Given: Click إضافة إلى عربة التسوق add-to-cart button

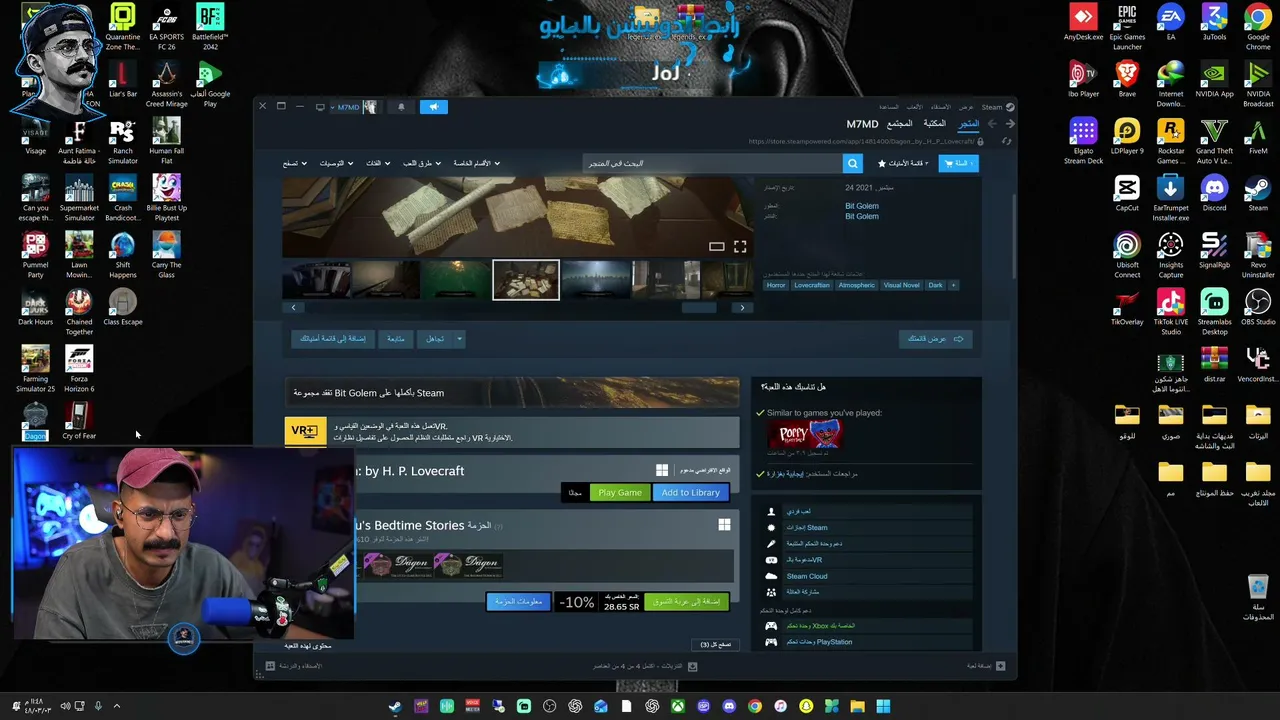Looking at the screenshot, I should coord(687,601).
